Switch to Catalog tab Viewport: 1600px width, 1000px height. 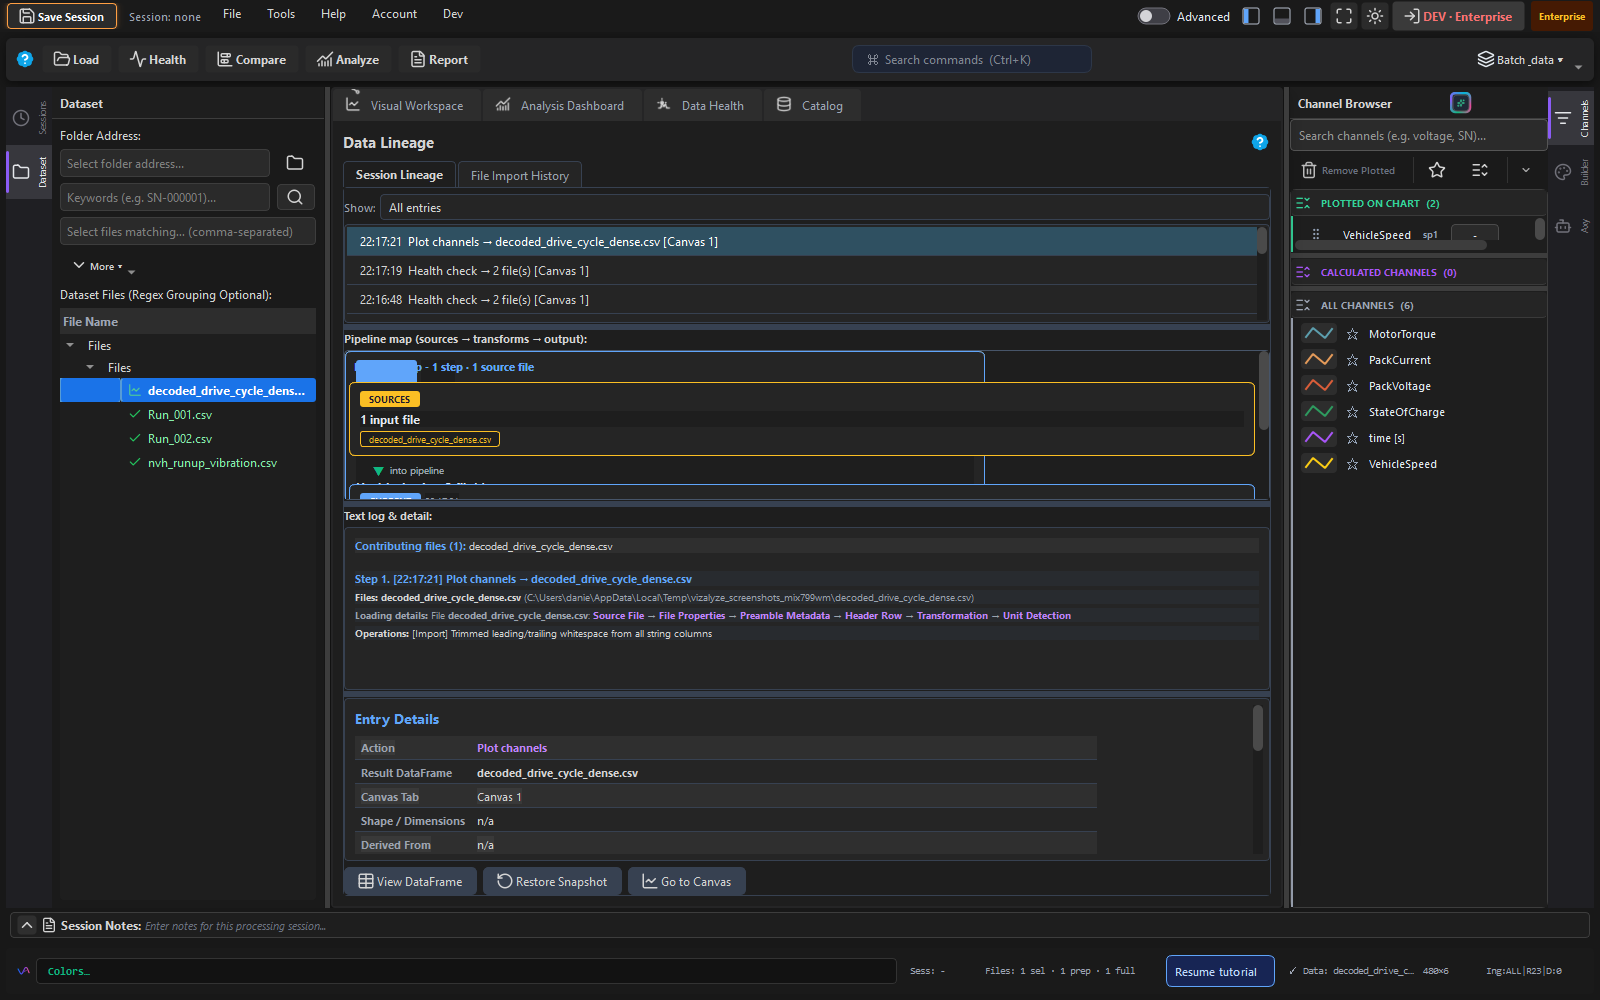(810, 105)
